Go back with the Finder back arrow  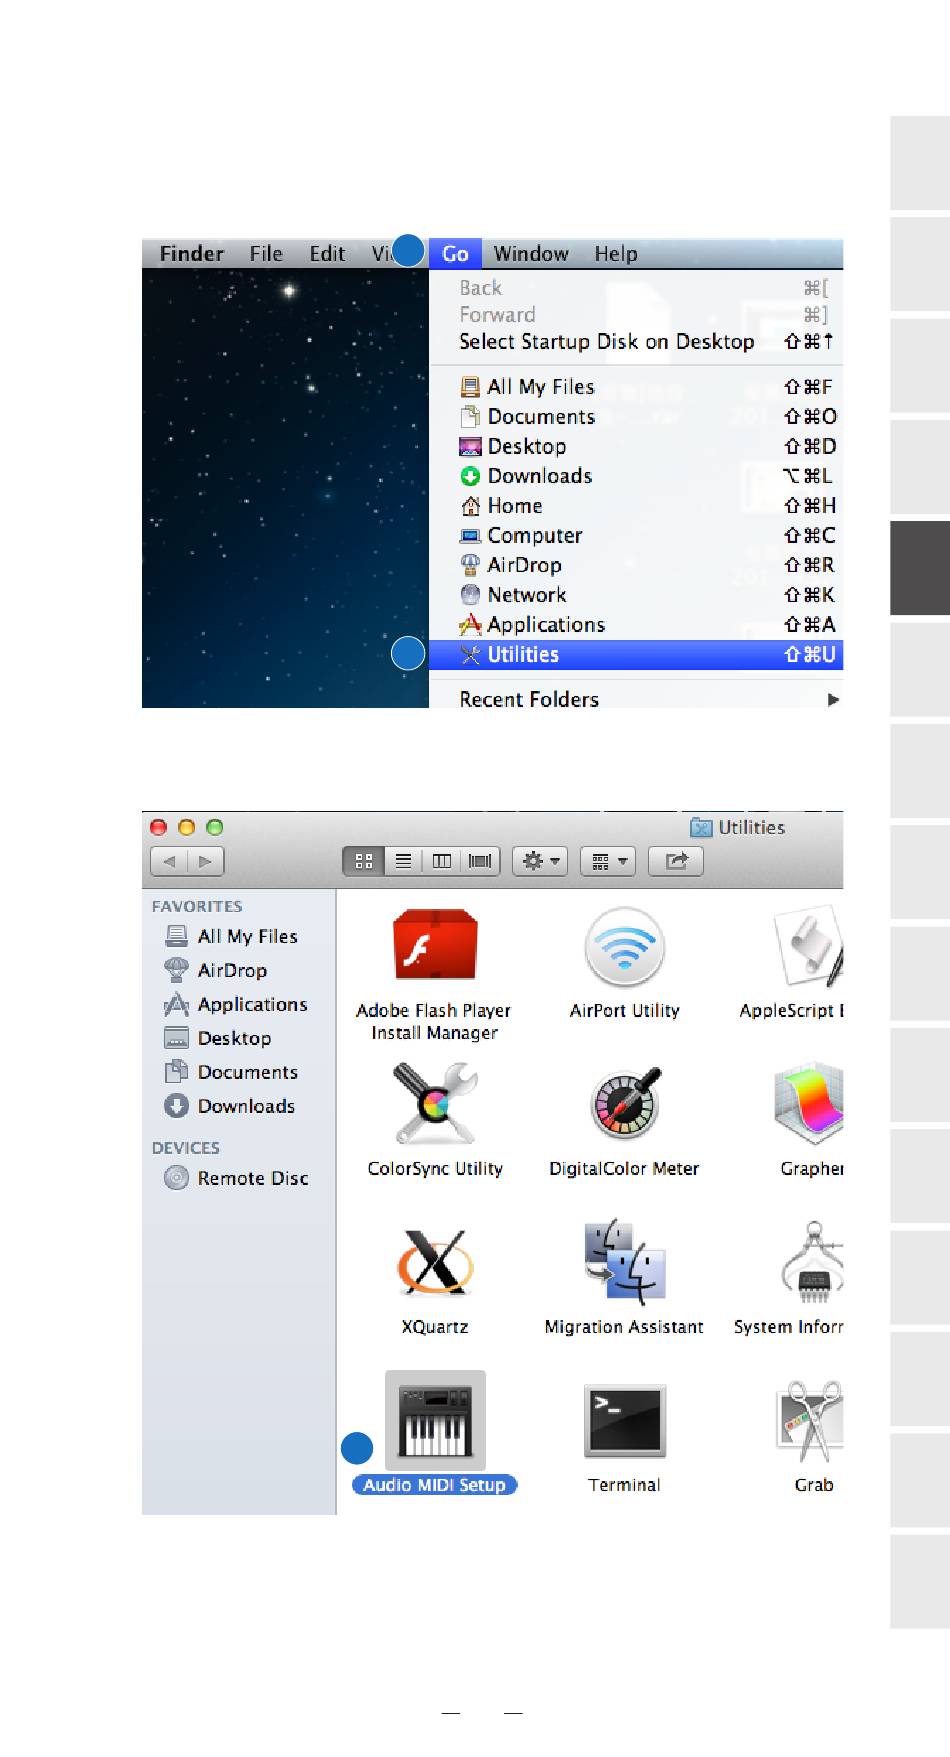tap(169, 861)
